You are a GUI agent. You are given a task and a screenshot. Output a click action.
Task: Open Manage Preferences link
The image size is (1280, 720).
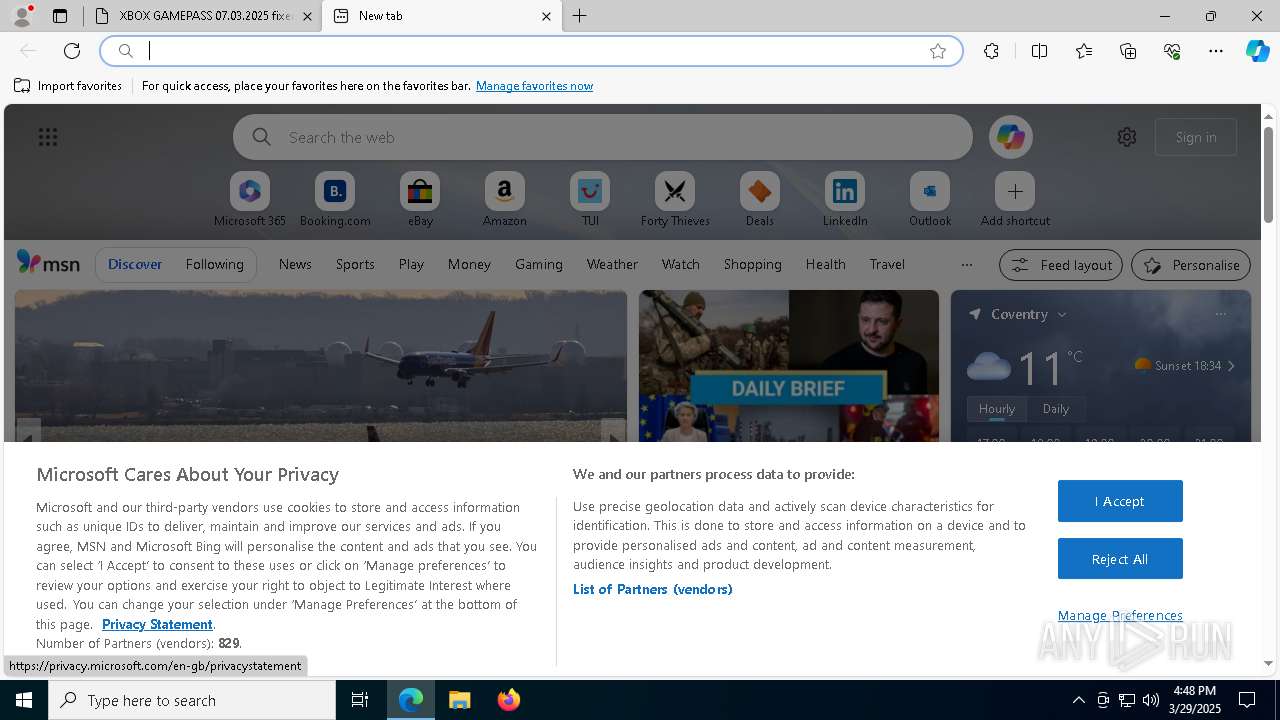pyautogui.click(x=1120, y=615)
